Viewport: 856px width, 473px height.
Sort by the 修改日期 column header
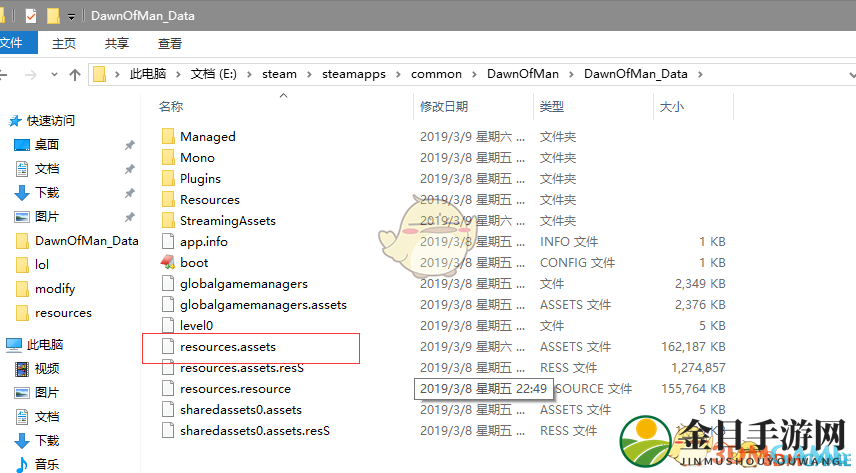pyautogui.click(x=445, y=106)
